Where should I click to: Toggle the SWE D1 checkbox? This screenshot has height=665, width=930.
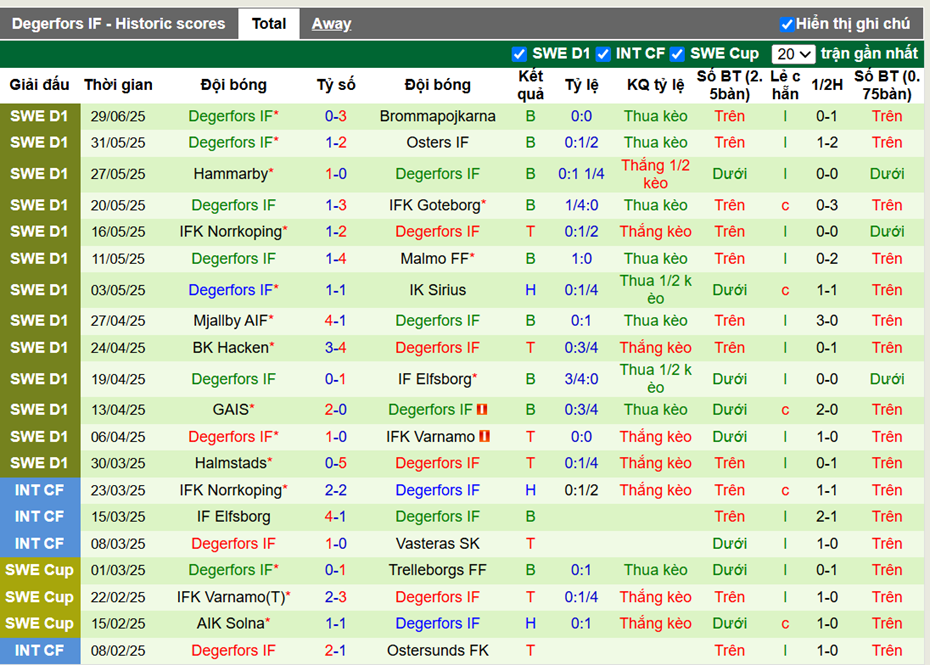519,54
